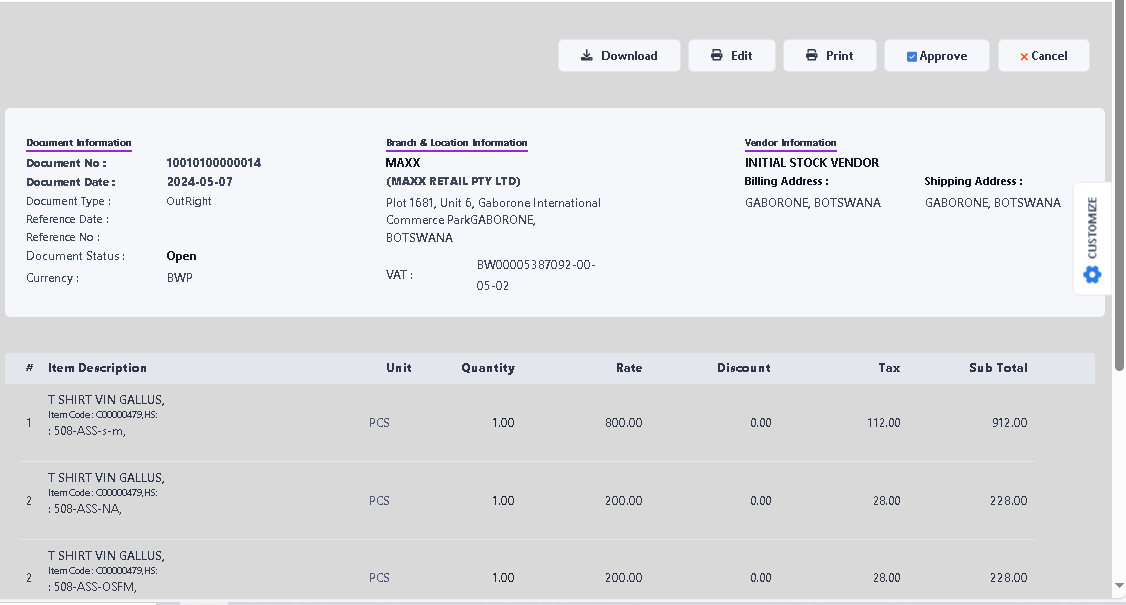Image resolution: width=1126 pixels, height=605 pixels.
Task: Click the Item Description column header
Action: click(98, 368)
